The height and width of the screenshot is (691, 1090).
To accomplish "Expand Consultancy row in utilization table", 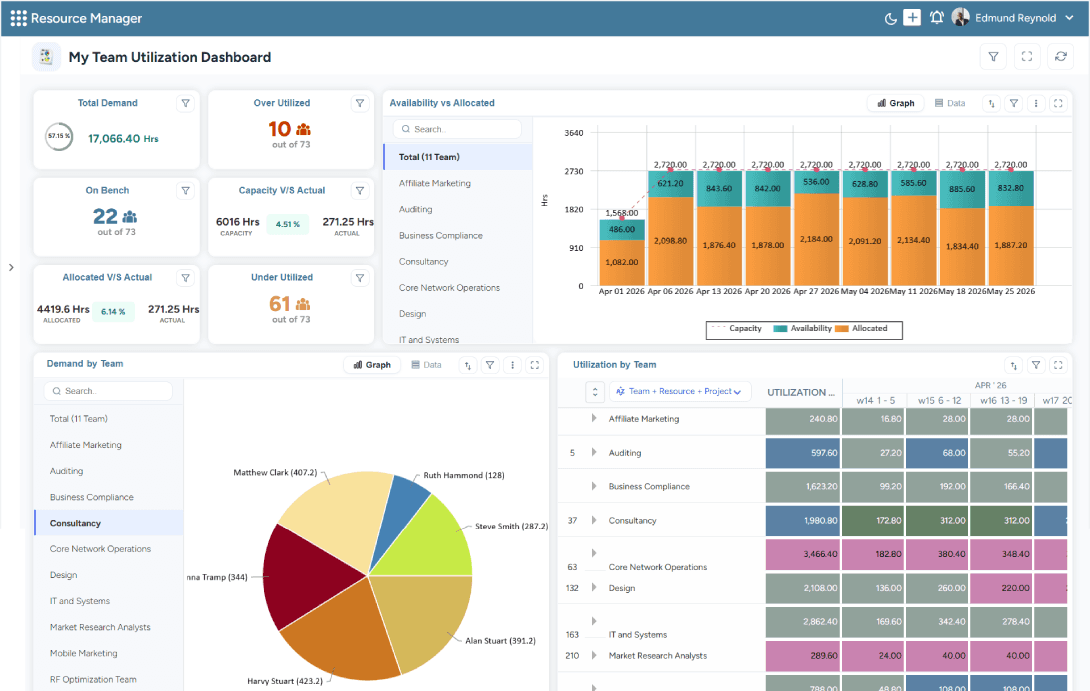I will click(x=594, y=520).
